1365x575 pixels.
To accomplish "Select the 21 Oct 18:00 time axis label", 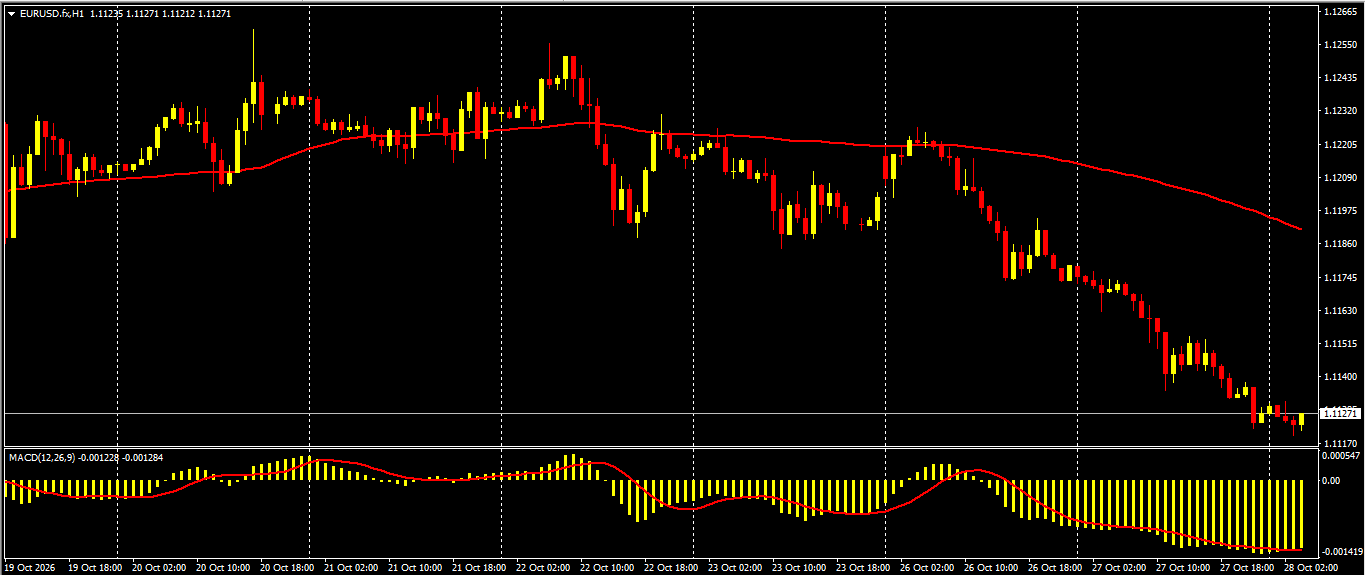I will (479, 567).
